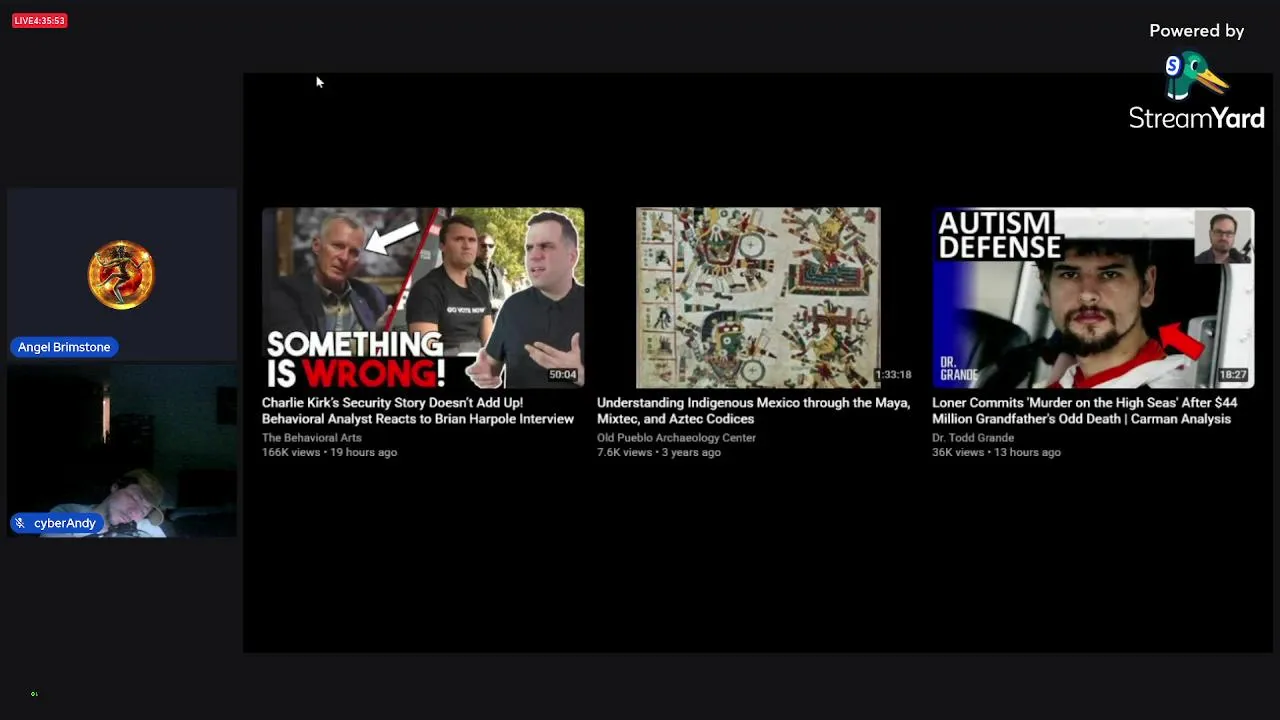Click the 50:04 duration badge
The width and height of the screenshot is (1280, 720).
click(x=562, y=375)
